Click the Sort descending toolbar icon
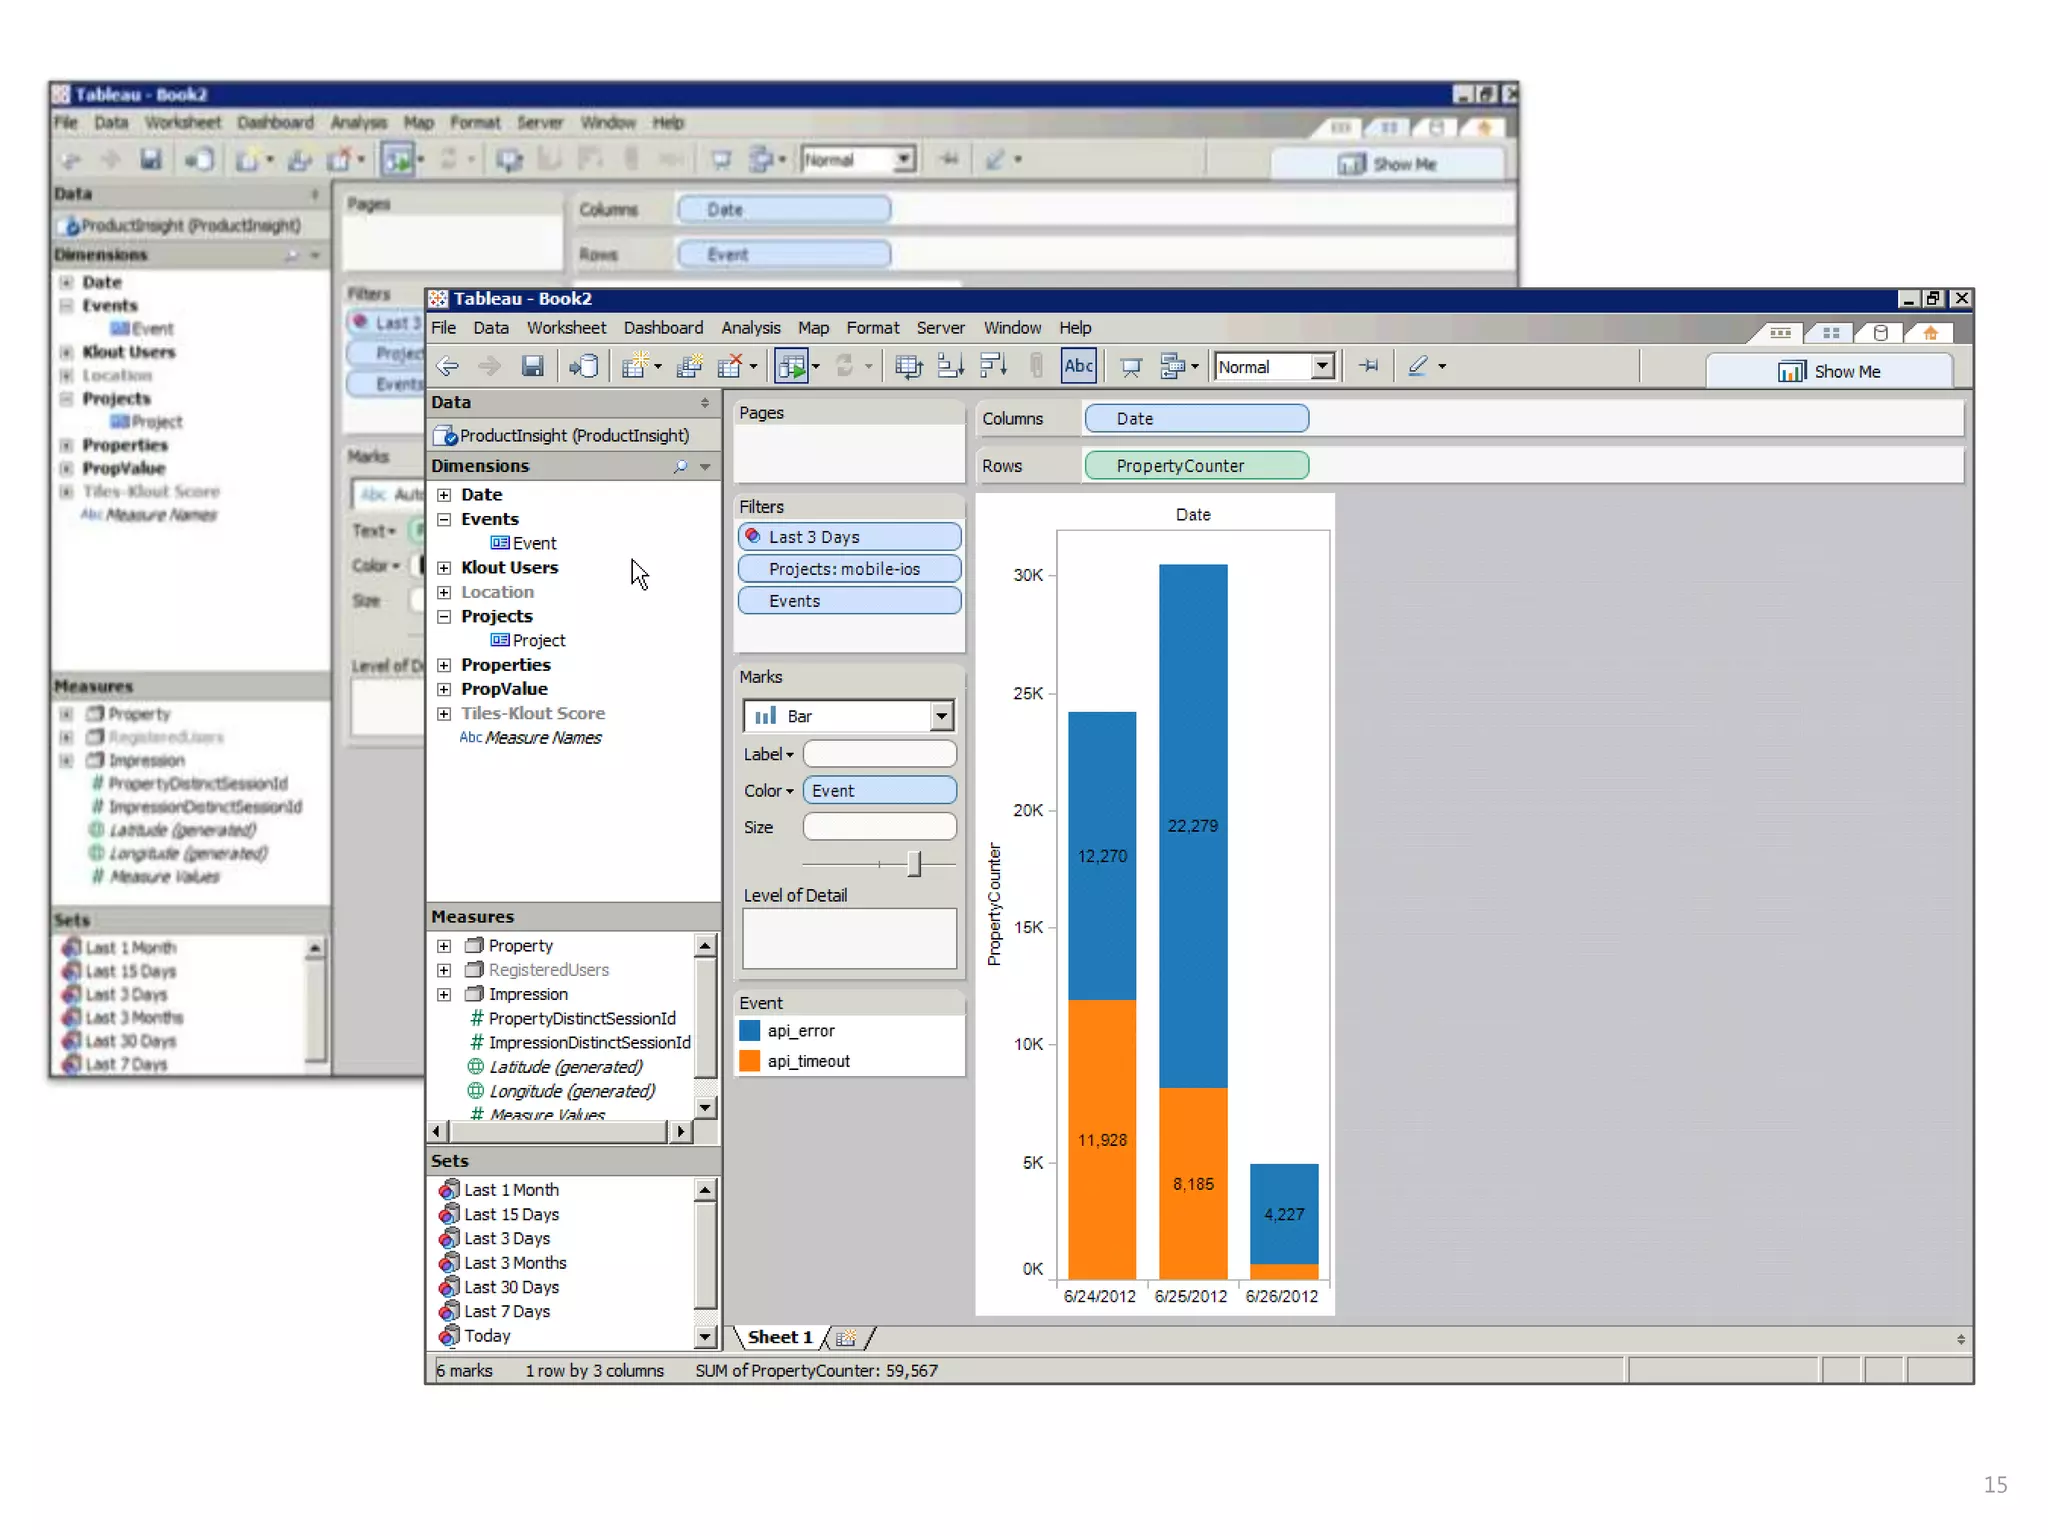The image size is (2048, 1536). [x=993, y=367]
